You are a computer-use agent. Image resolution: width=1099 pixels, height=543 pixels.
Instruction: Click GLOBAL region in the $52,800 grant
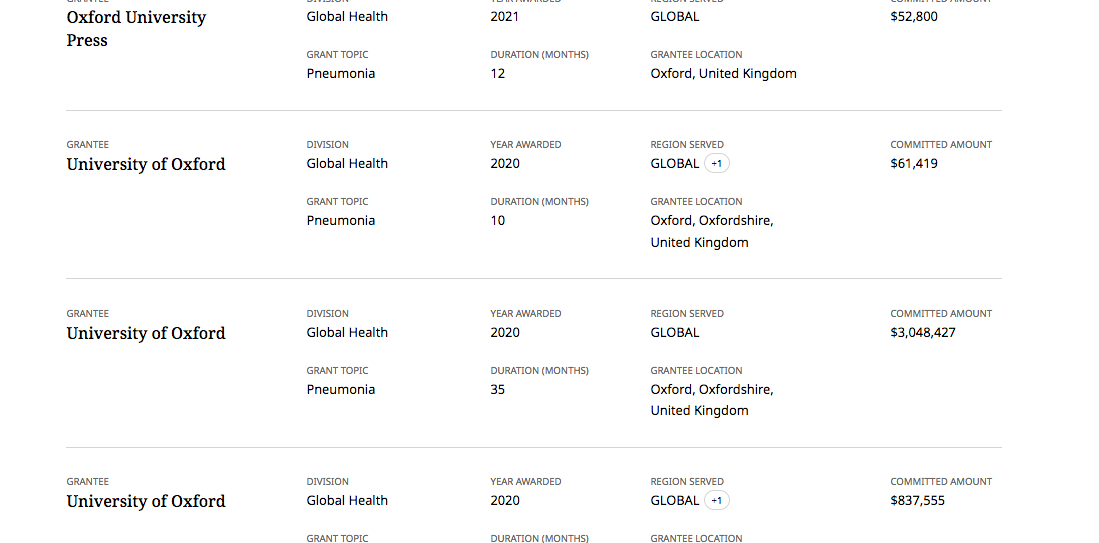[675, 16]
